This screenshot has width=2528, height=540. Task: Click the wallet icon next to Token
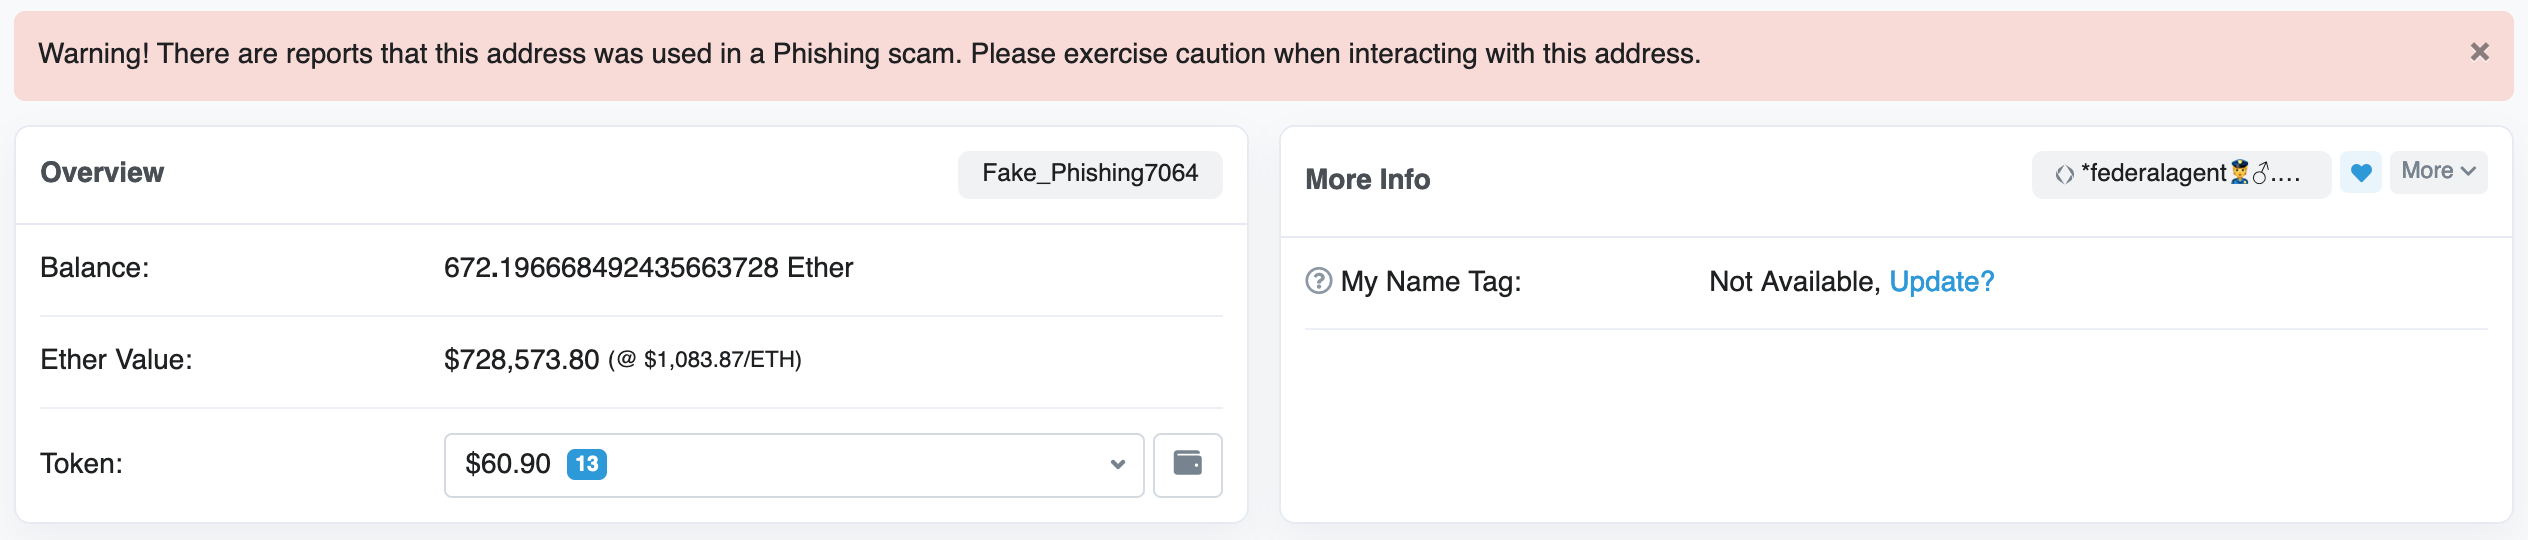1187,464
